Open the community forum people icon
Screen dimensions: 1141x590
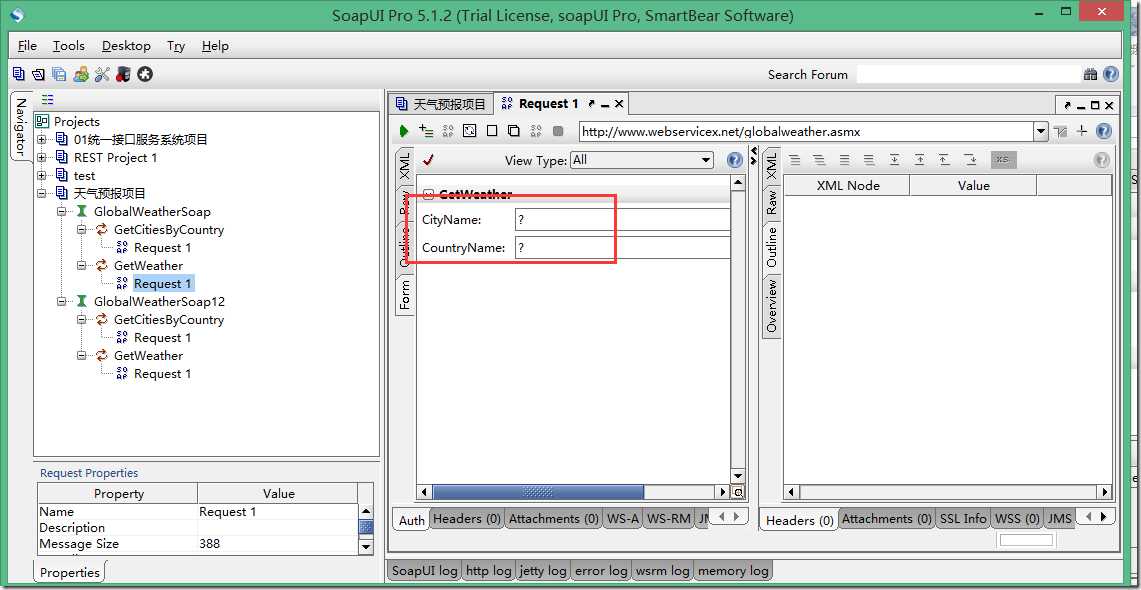(x=81, y=74)
